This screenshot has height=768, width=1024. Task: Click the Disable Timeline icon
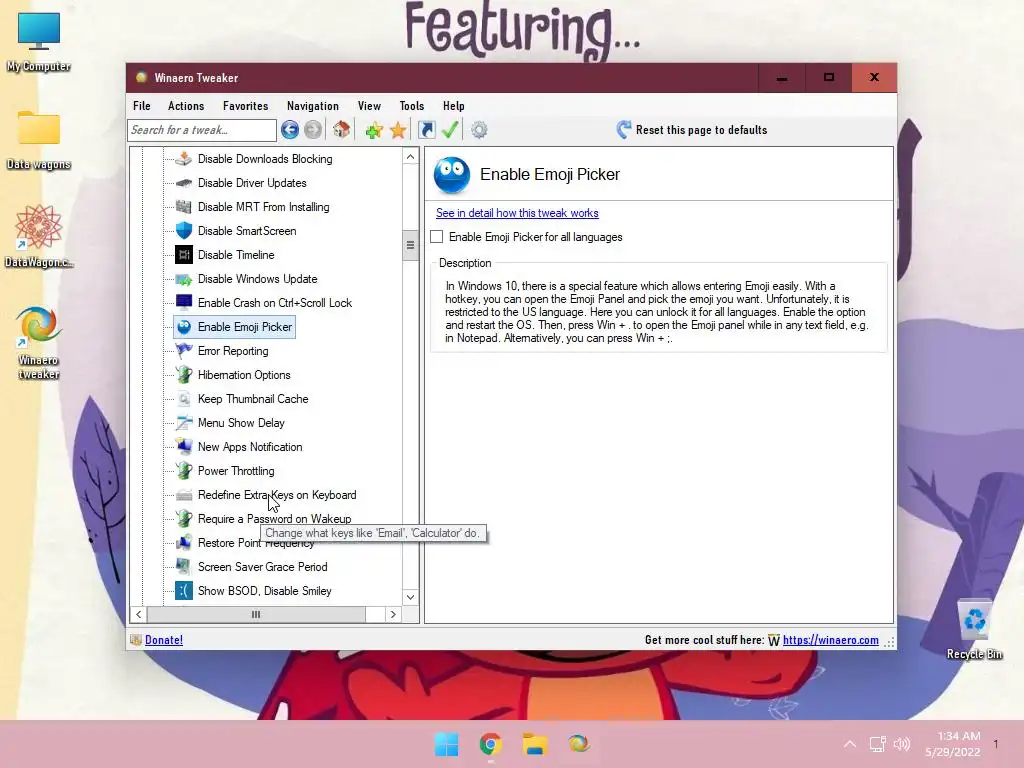184,255
